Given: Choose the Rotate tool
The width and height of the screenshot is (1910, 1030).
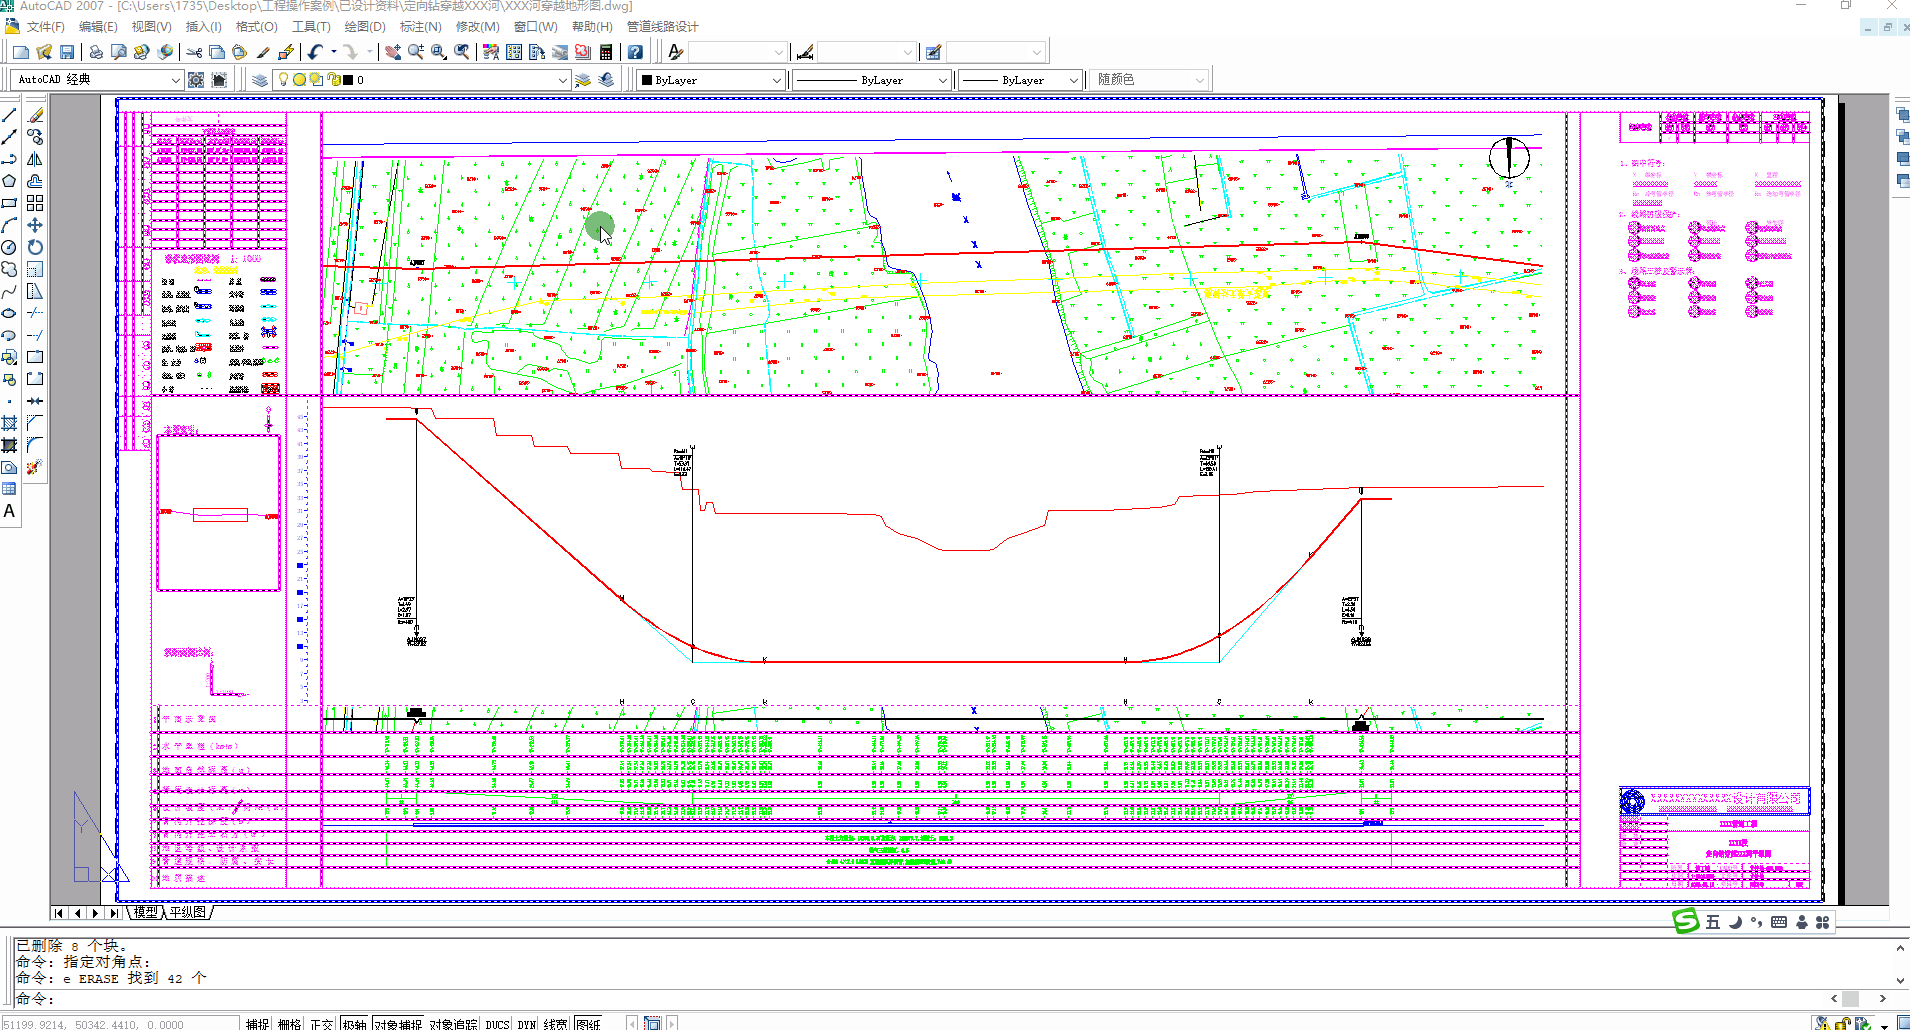Looking at the screenshot, I should (35, 247).
